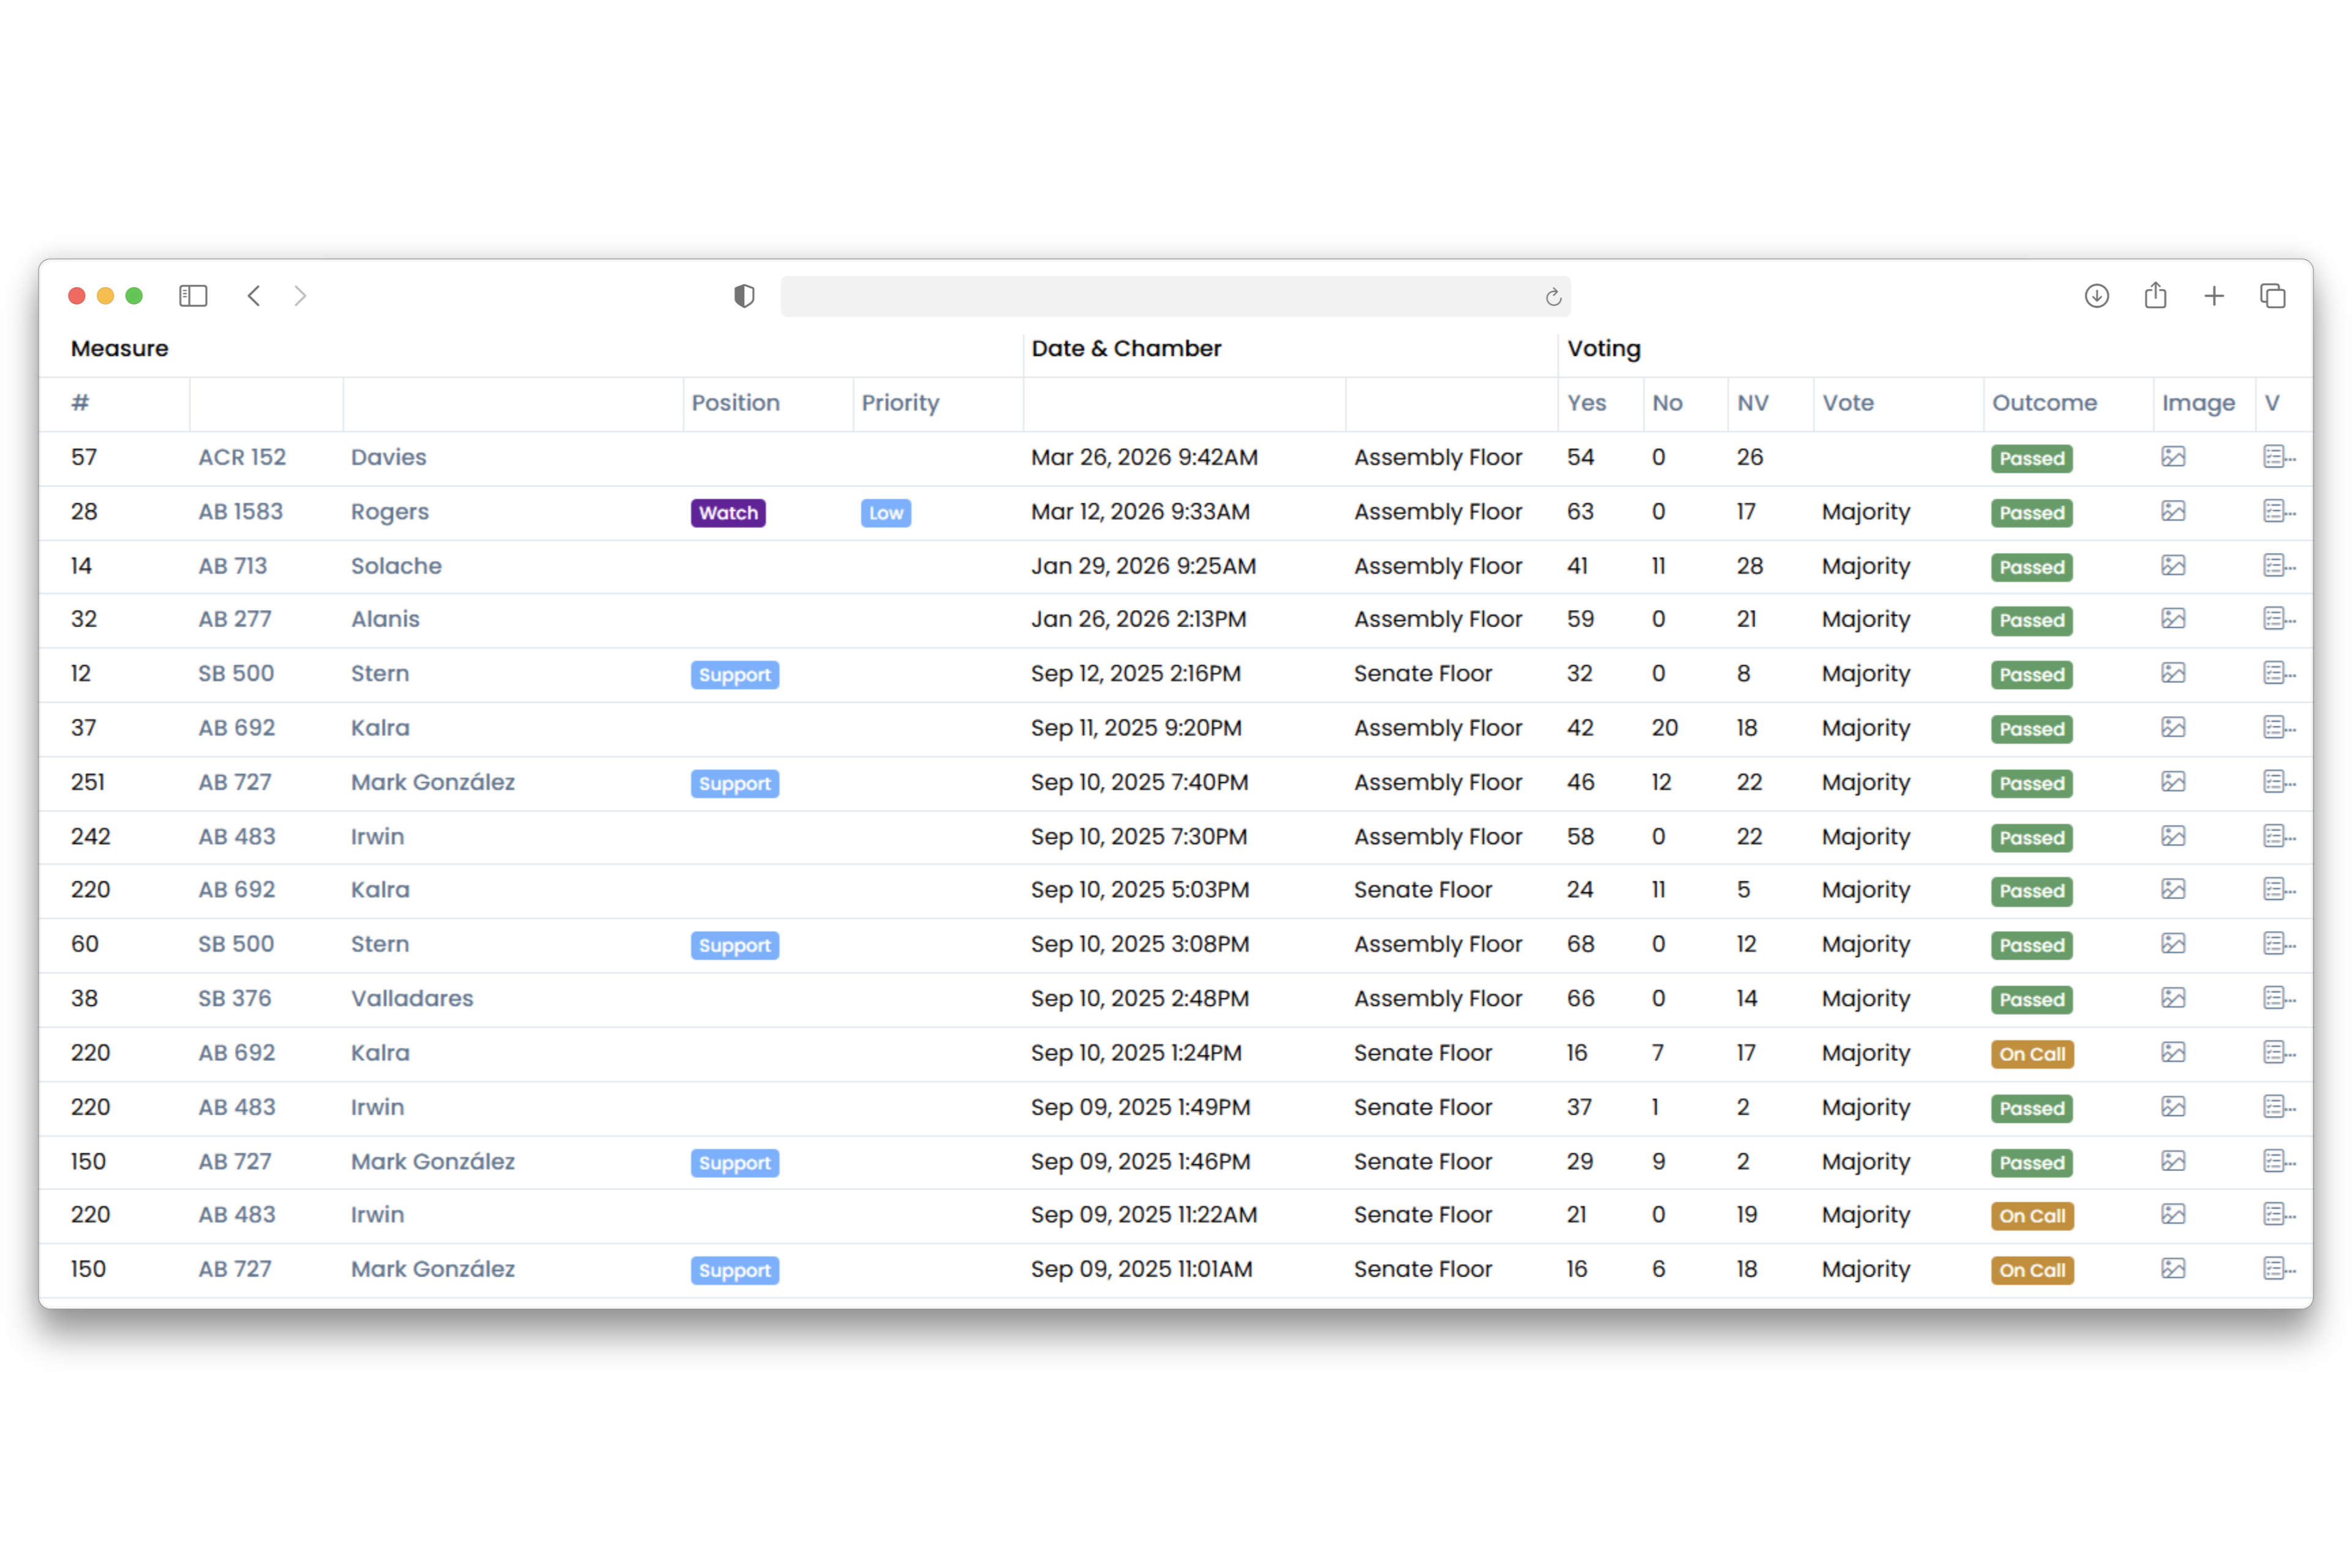Go back with left chevron

tap(254, 296)
